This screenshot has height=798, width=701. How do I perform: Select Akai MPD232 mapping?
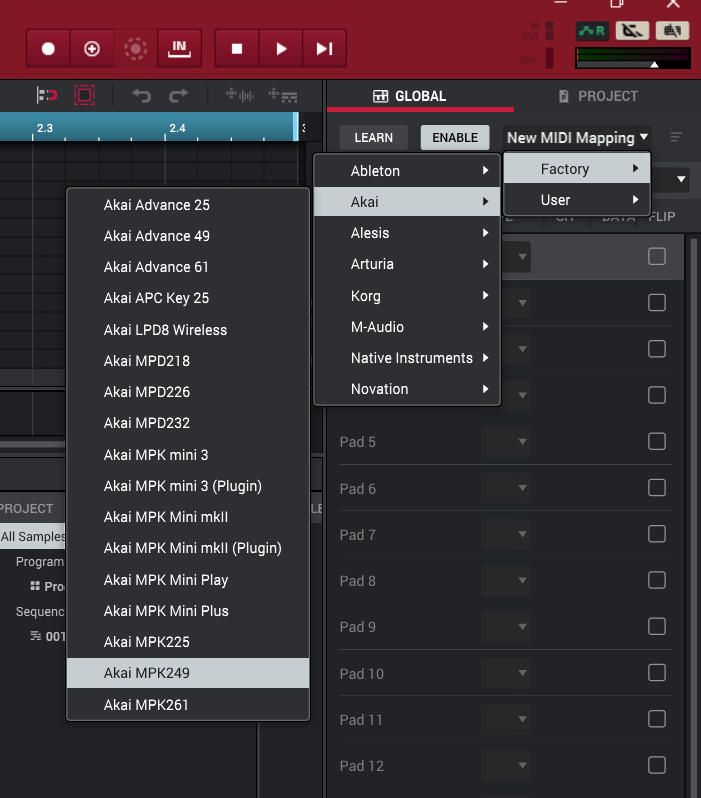pyautogui.click(x=188, y=422)
